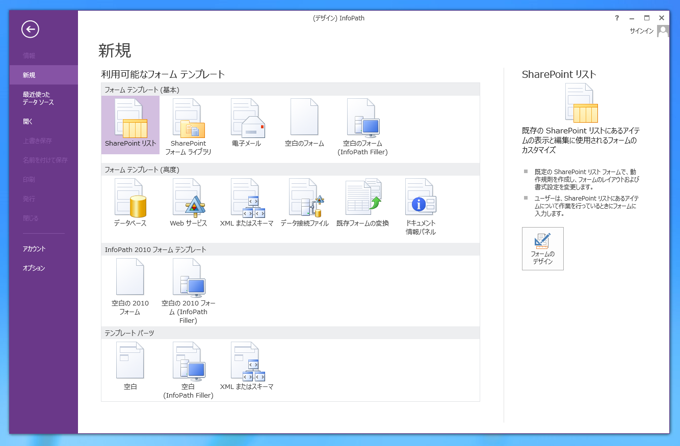
Task: Open the 新規 menu item
Action: pyautogui.click(x=43, y=75)
